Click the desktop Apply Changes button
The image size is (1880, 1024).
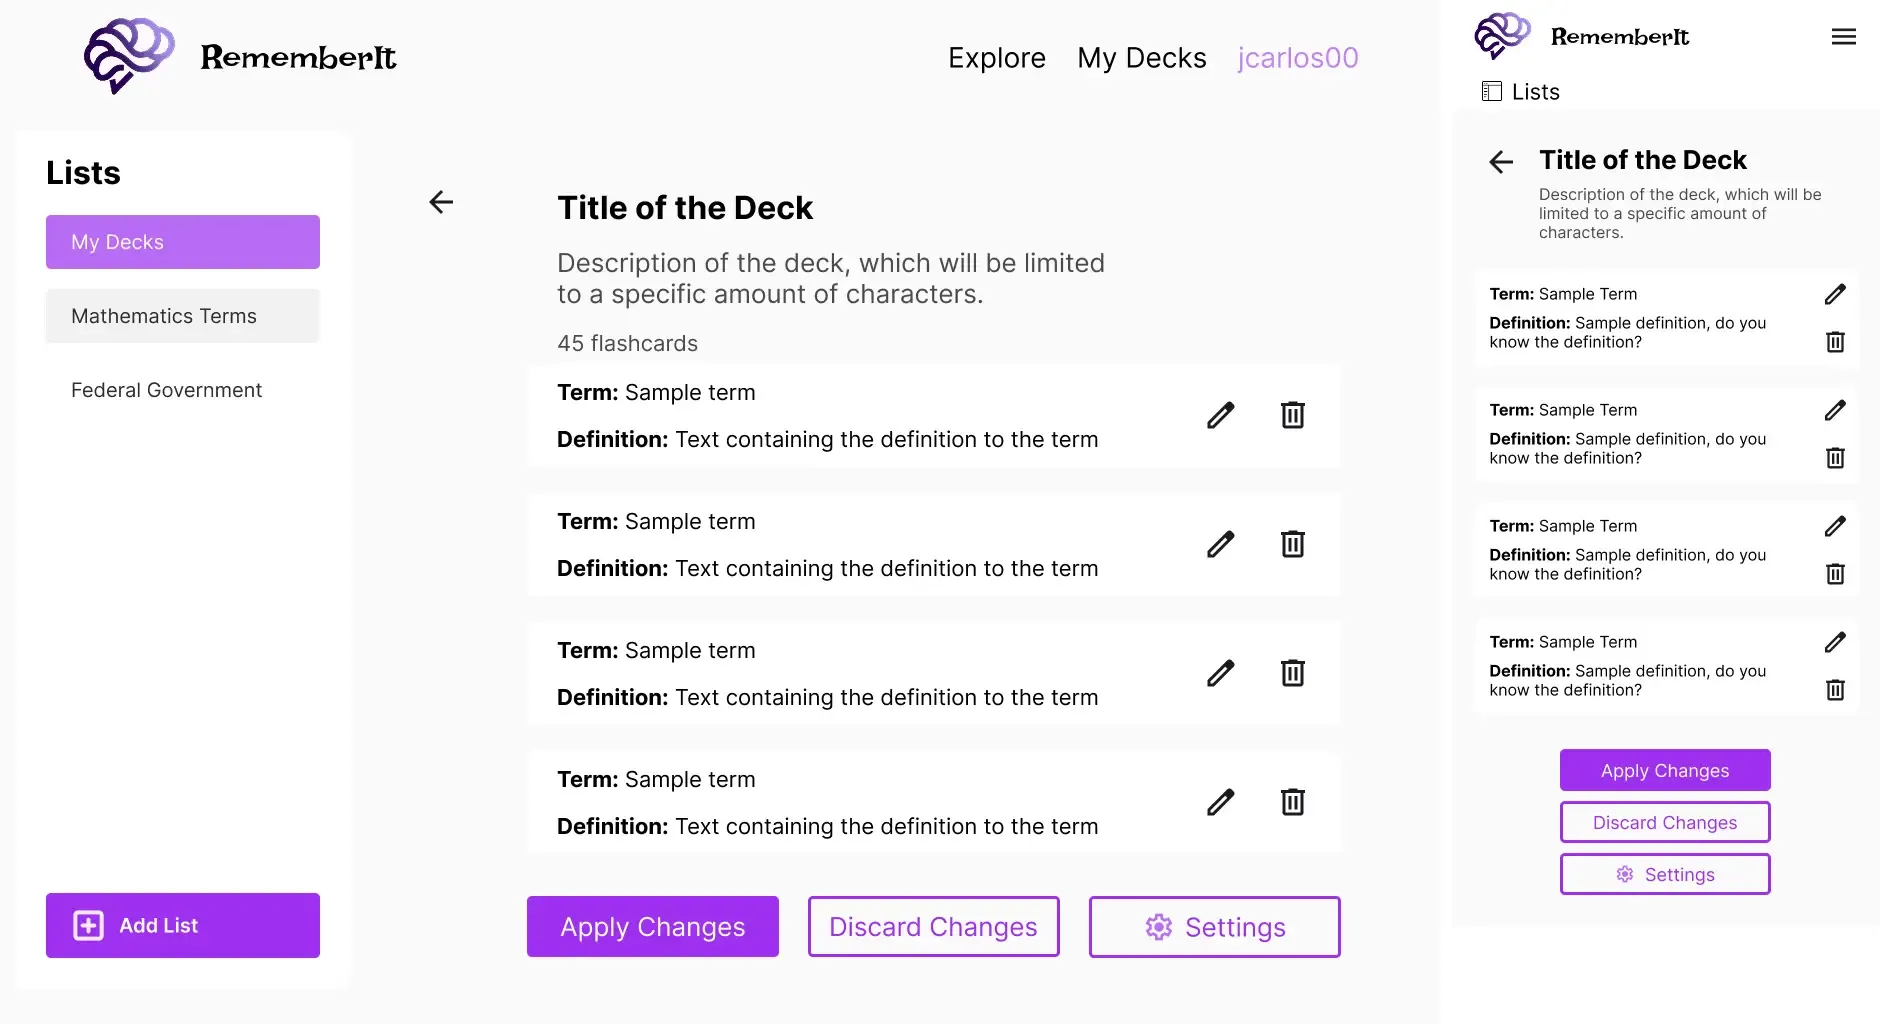tap(652, 927)
